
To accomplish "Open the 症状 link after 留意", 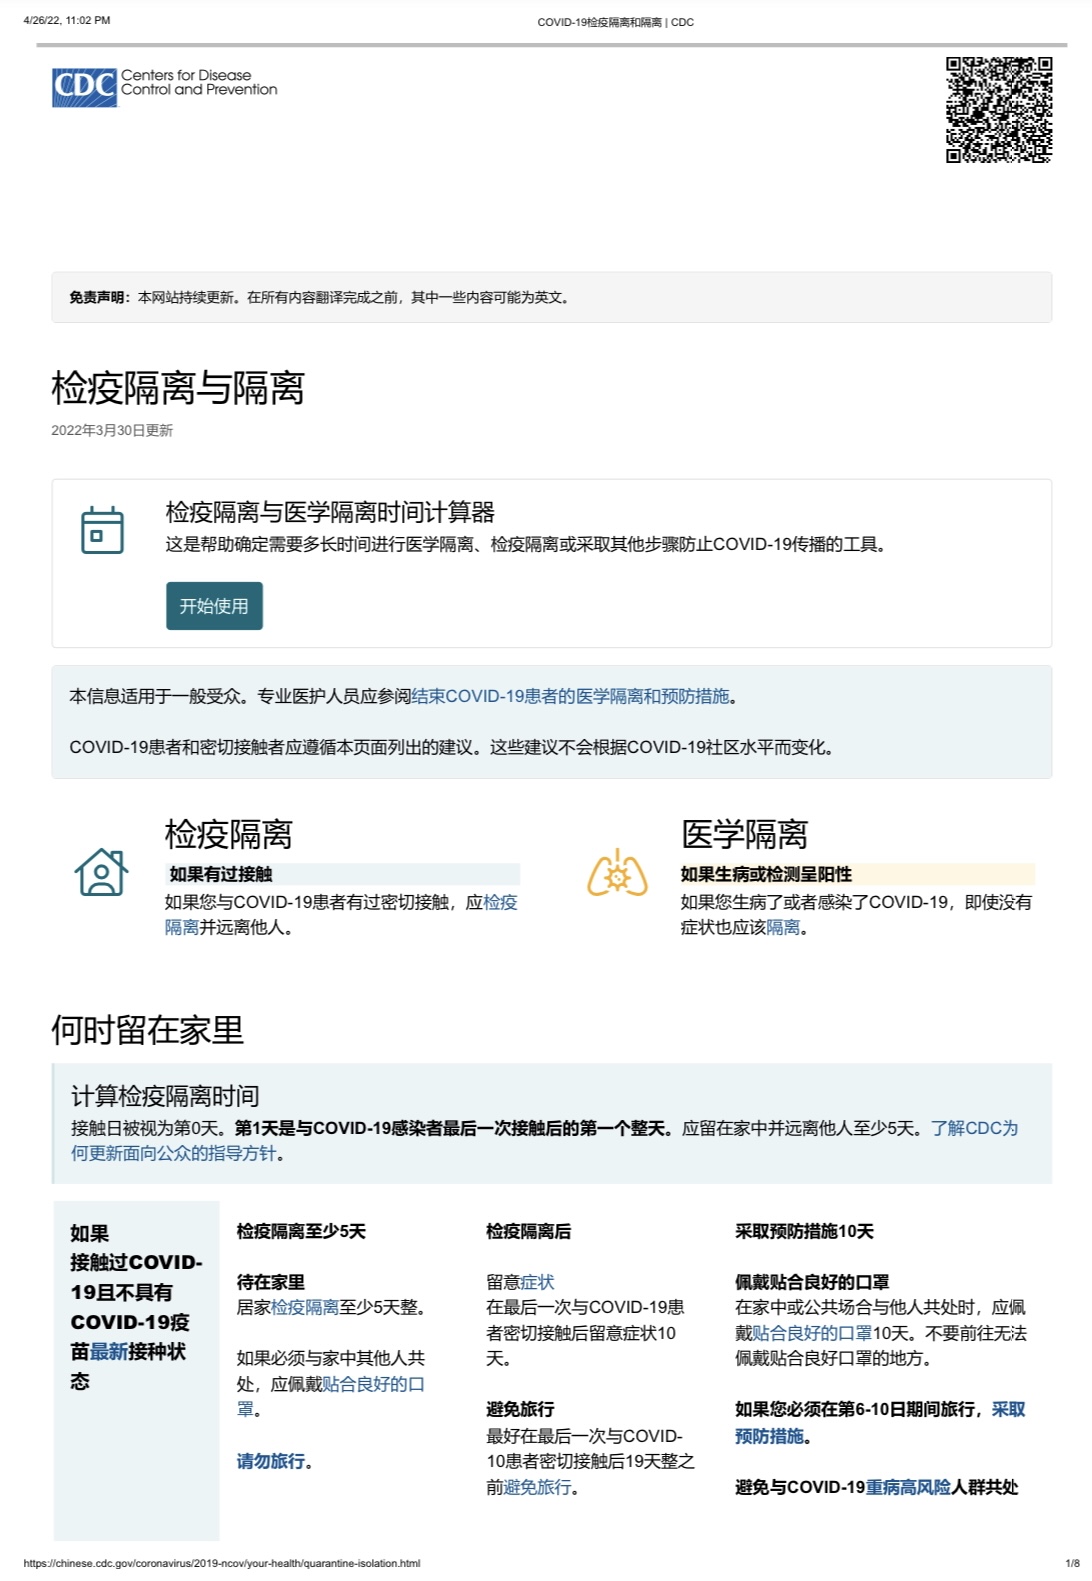I will [x=537, y=1282].
